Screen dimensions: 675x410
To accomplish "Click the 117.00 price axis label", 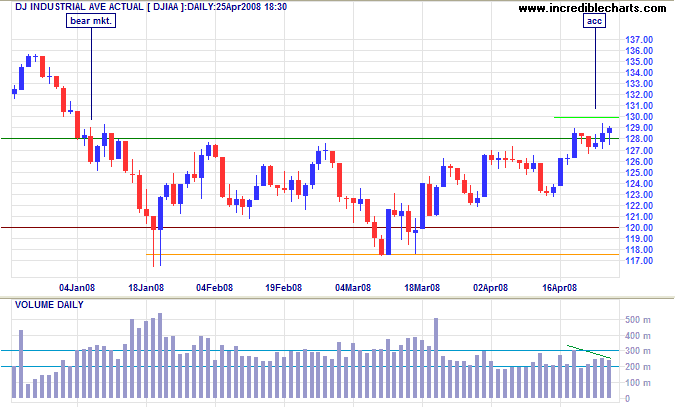I will pyautogui.click(x=639, y=261).
